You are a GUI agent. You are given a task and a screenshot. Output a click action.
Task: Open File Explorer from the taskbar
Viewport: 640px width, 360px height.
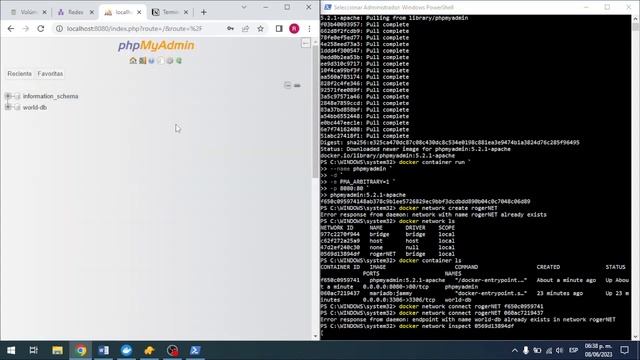coord(57,350)
